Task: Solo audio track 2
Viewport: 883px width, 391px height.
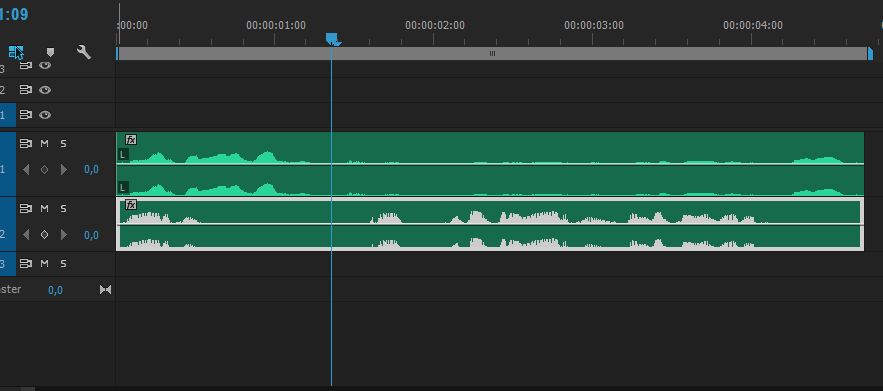Action: pos(63,208)
